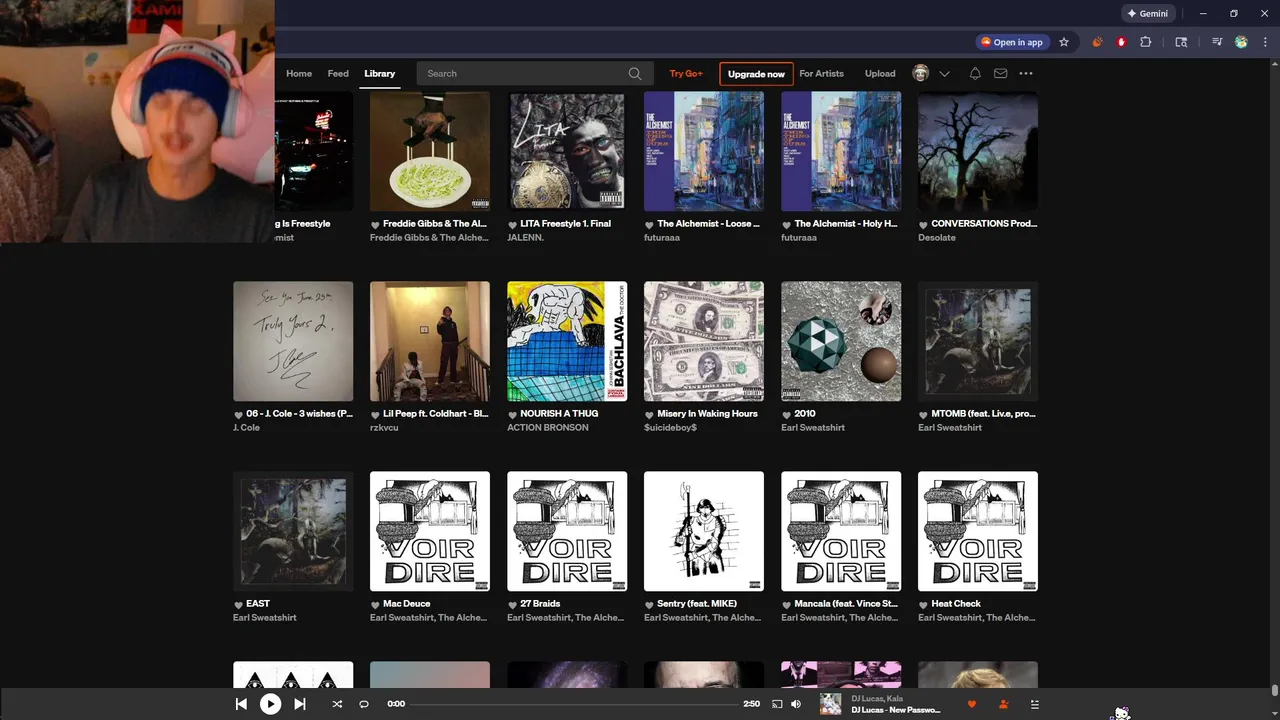
Task: Toggle shuffle in the player bar
Action: [337, 704]
